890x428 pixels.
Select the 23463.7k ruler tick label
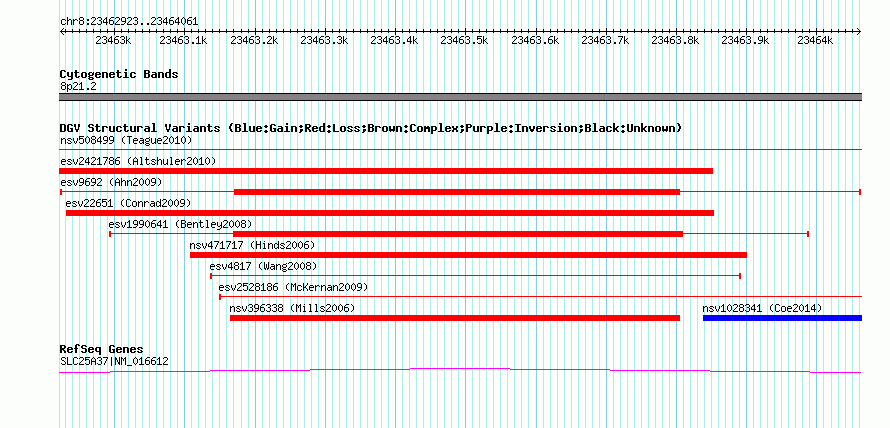[x=605, y=40]
